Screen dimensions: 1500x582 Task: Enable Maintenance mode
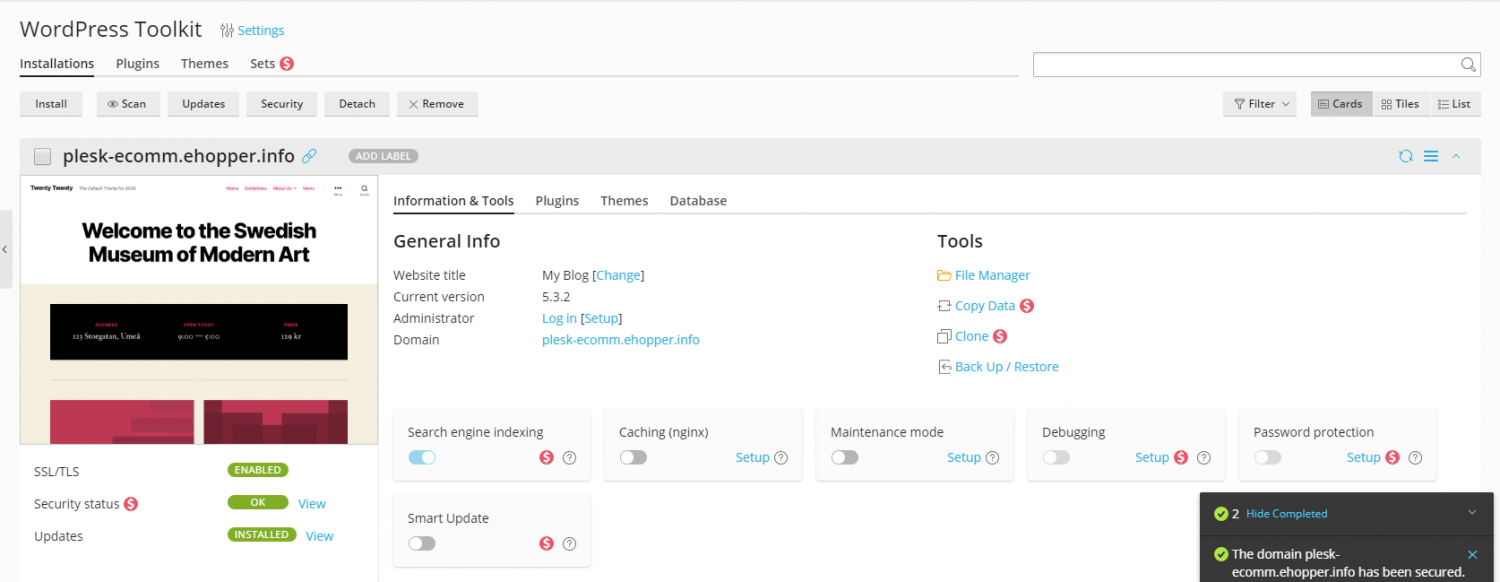click(x=844, y=456)
